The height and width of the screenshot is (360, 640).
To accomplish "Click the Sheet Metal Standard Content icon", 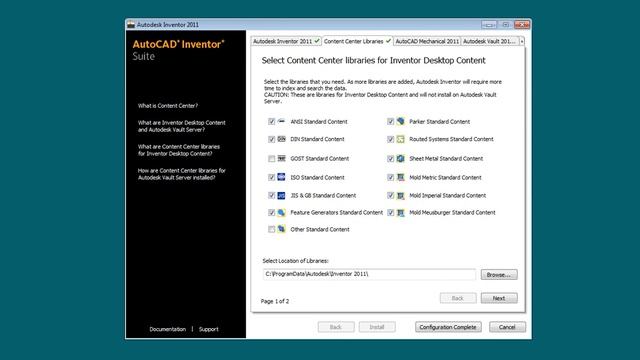I will [x=400, y=158].
